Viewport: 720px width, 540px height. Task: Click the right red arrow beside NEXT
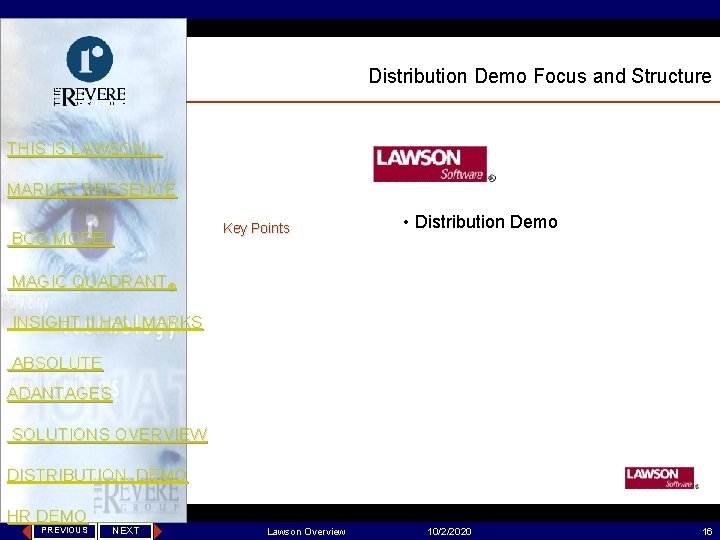pyautogui.click(x=158, y=531)
